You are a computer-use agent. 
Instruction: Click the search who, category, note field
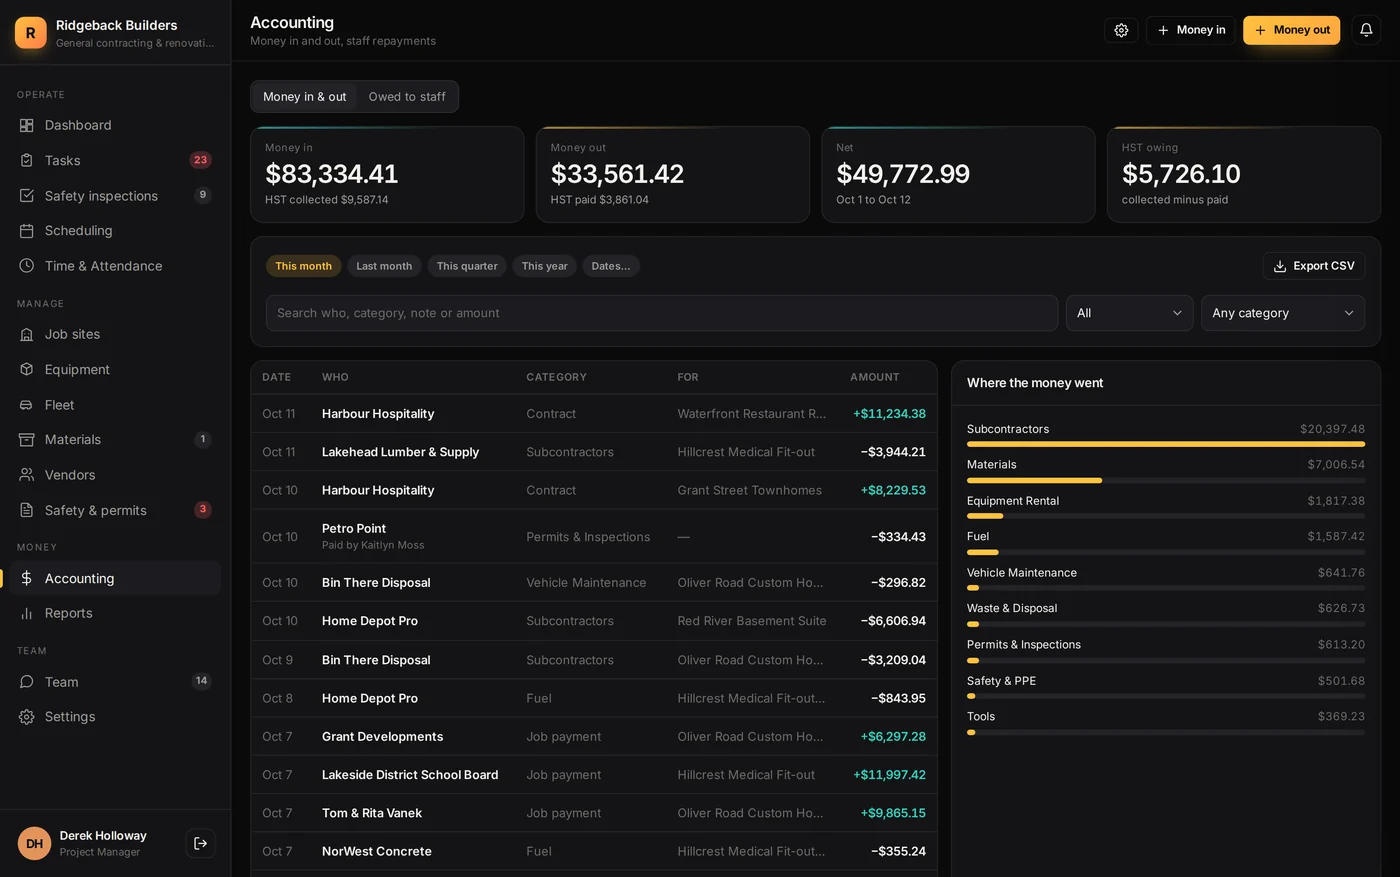(x=661, y=313)
